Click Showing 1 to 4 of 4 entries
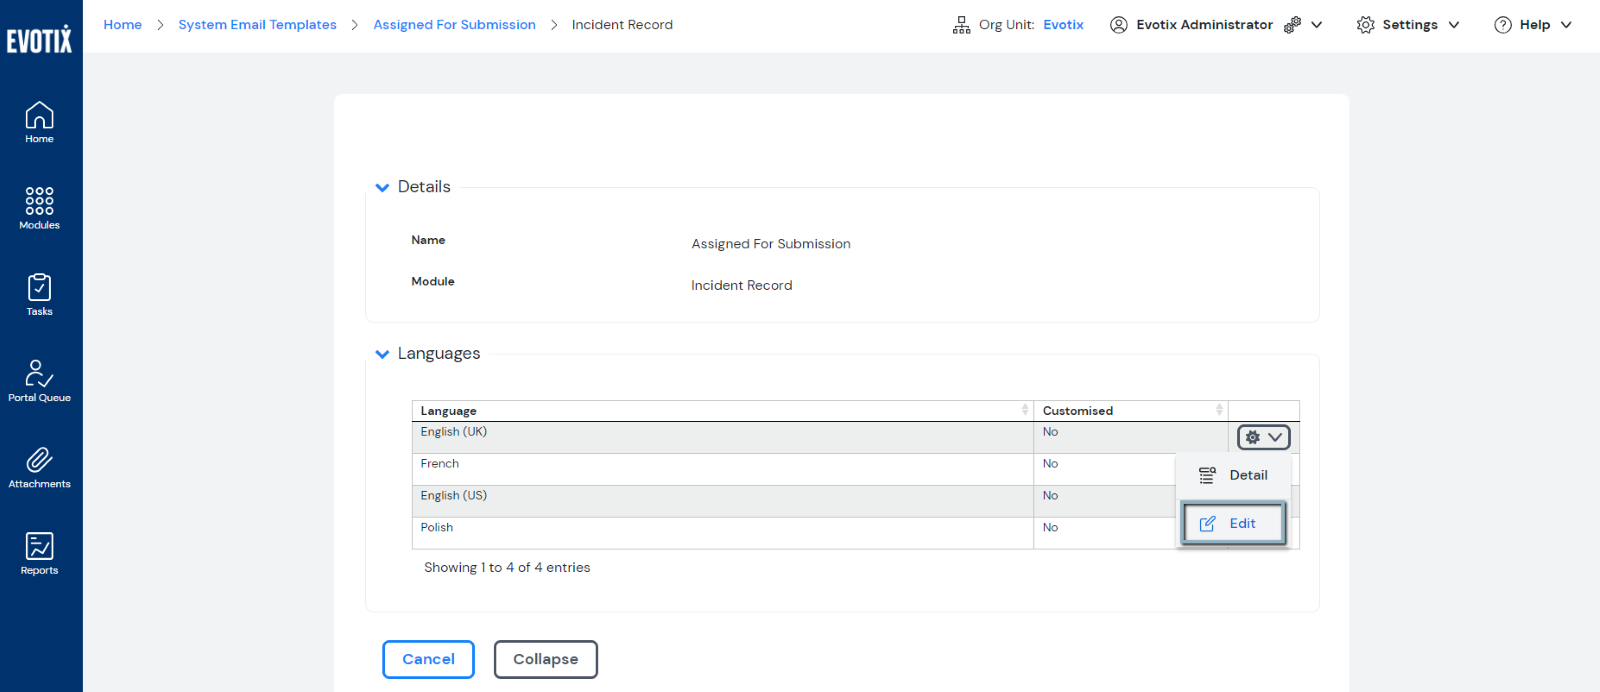Screen dimensions: 1600x692 (507, 568)
